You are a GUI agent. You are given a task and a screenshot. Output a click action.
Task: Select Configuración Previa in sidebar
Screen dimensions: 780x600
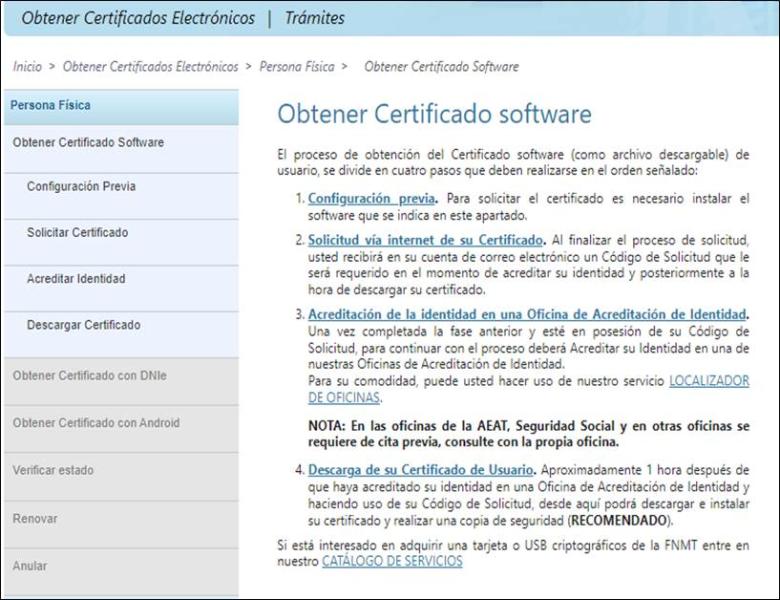tap(81, 186)
